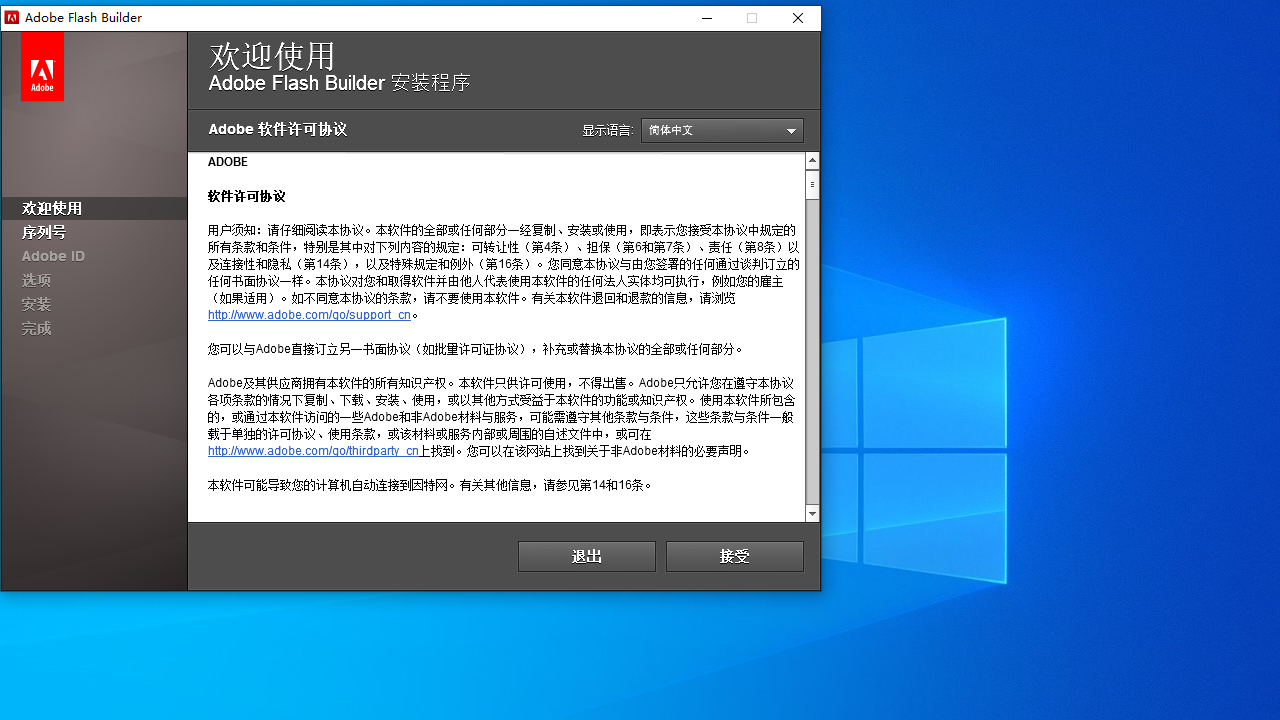This screenshot has width=1280, height=720.
Task: Select the Adobe ID step in the sidebar
Action: pos(53,255)
